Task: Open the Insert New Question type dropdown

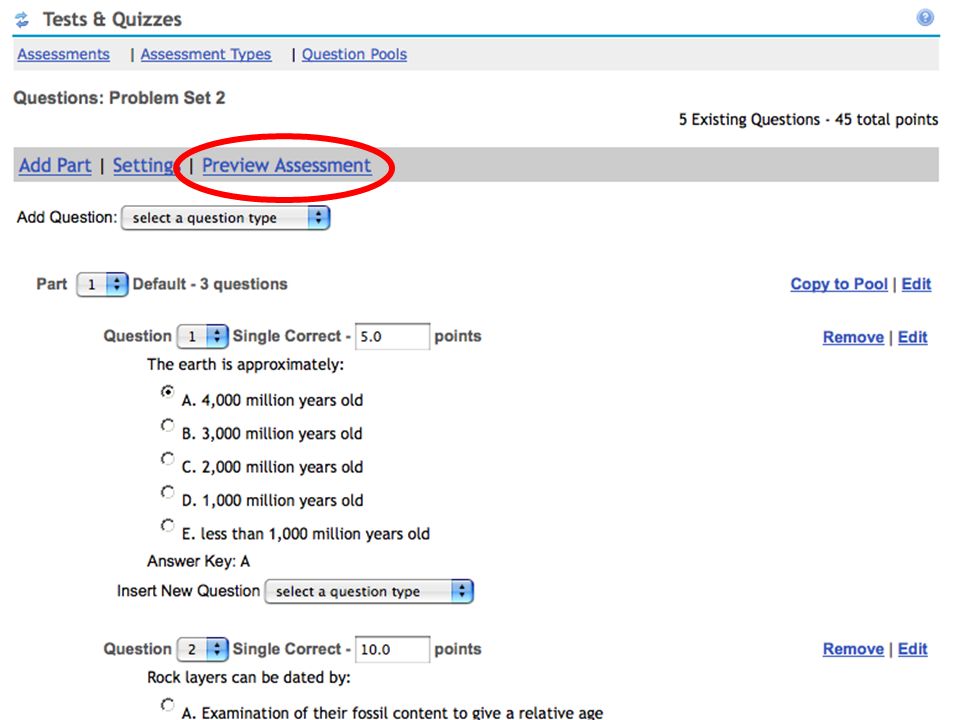Action: click(x=369, y=591)
